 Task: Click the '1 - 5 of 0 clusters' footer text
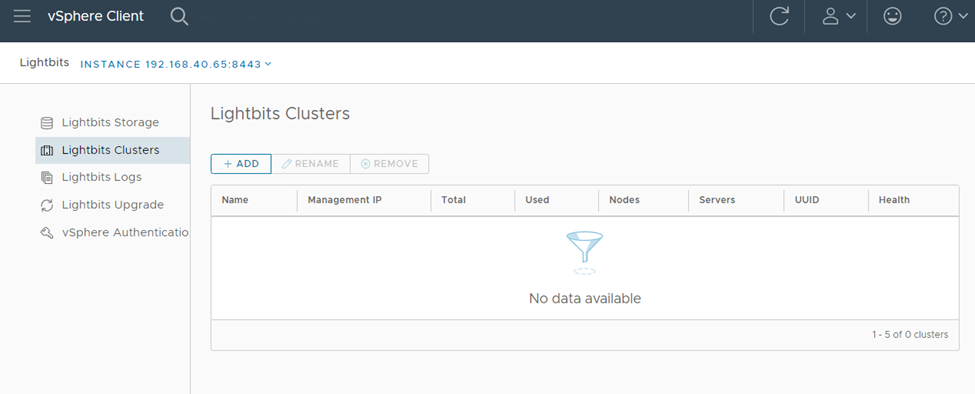tap(910, 334)
